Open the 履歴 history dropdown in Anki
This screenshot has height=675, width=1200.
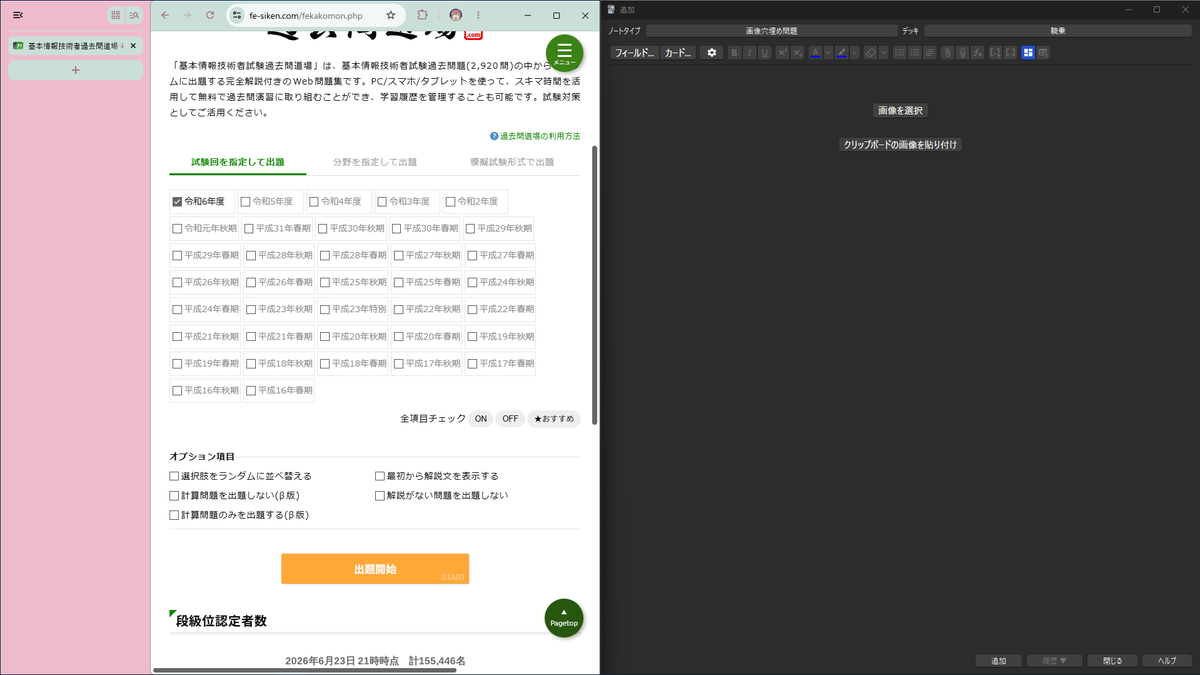1055,661
